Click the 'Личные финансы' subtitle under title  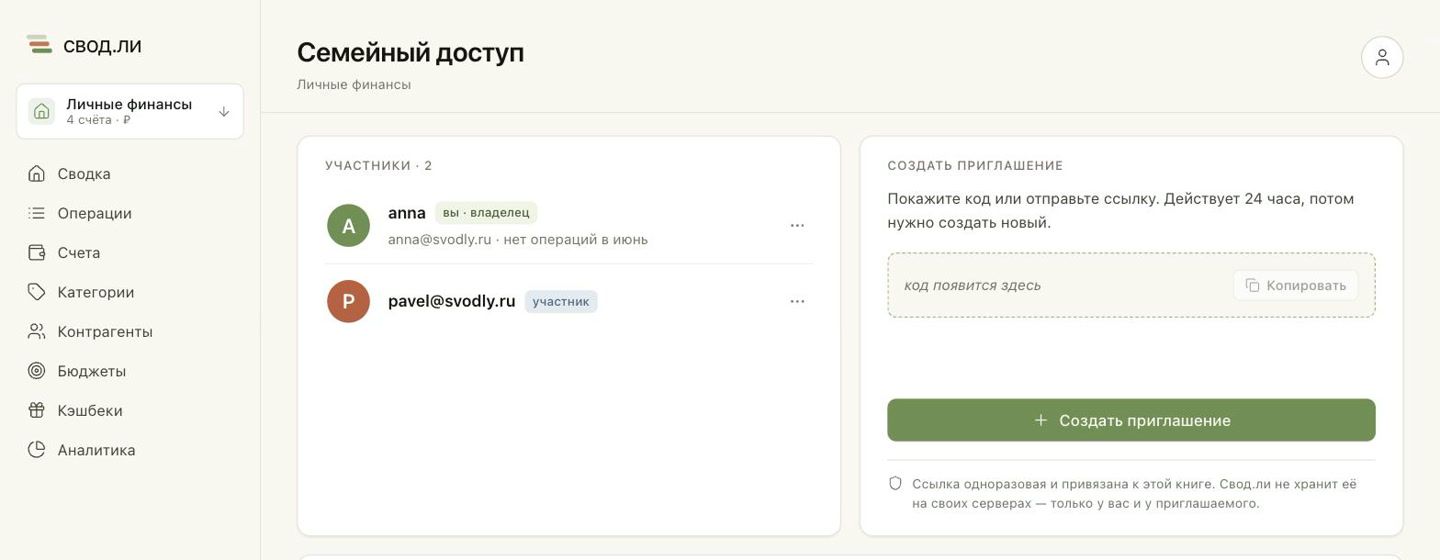[354, 85]
